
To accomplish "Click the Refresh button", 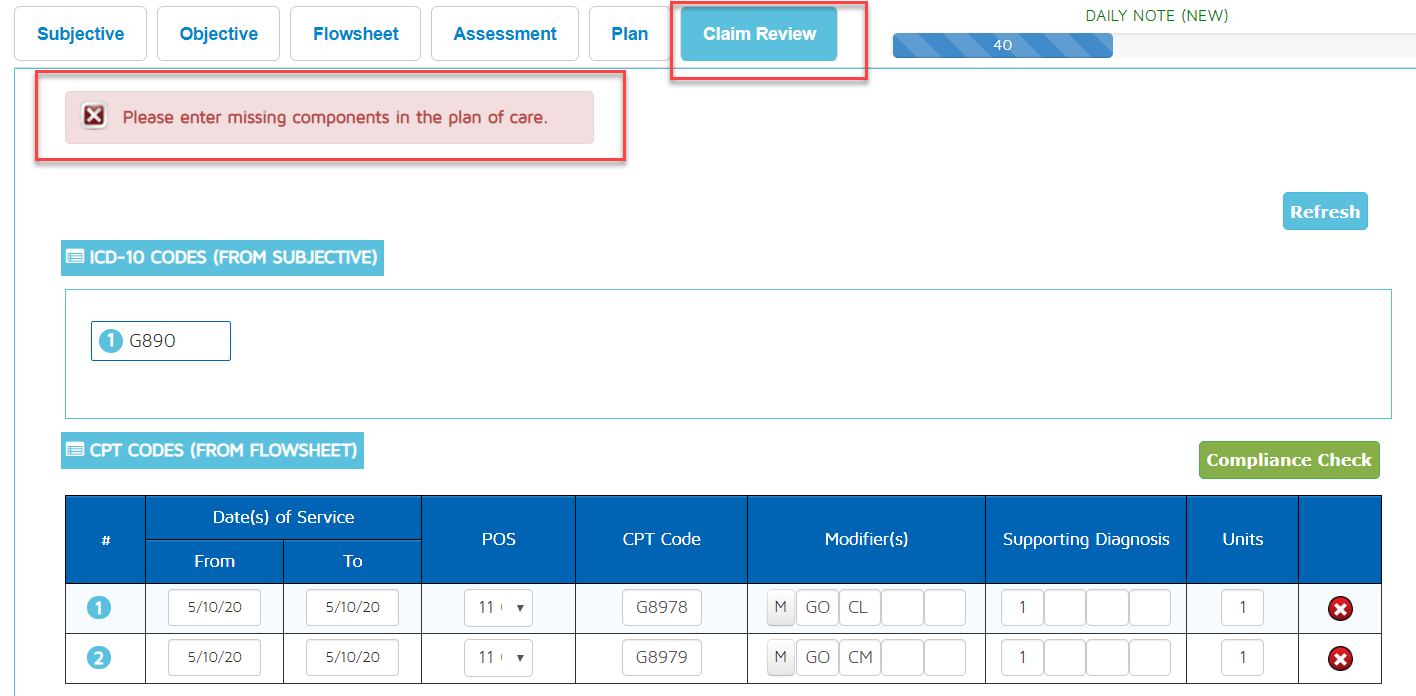I will click(x=1324, y=212).
